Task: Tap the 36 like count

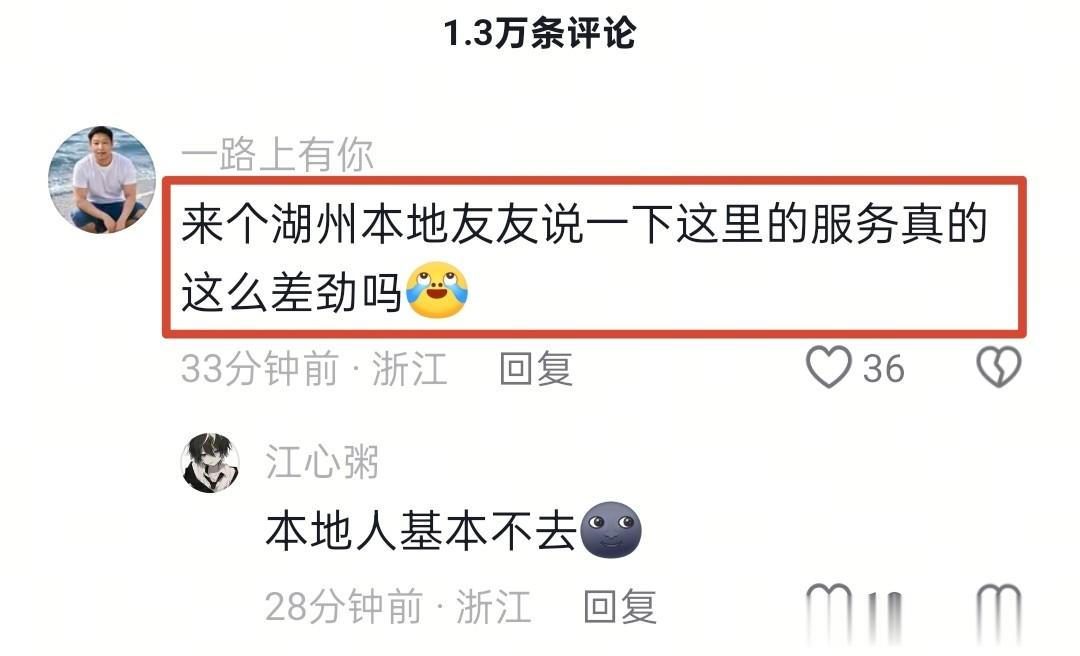Action: 883,369
